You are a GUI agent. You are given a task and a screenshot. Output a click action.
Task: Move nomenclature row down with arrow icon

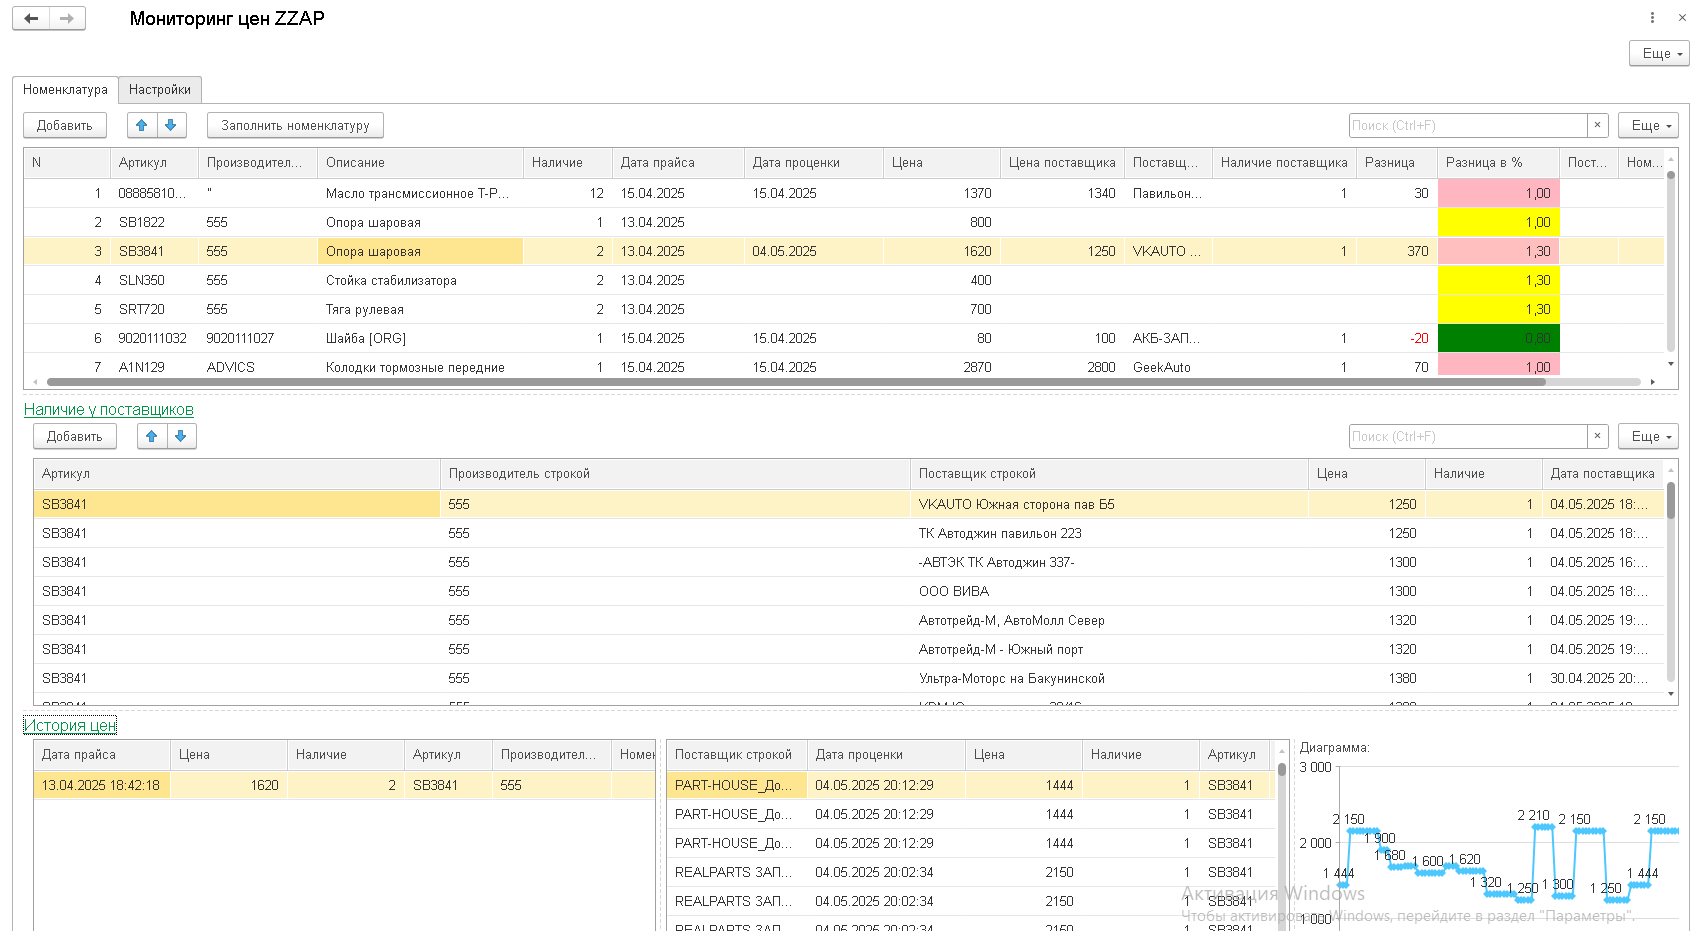click(171, 125)
